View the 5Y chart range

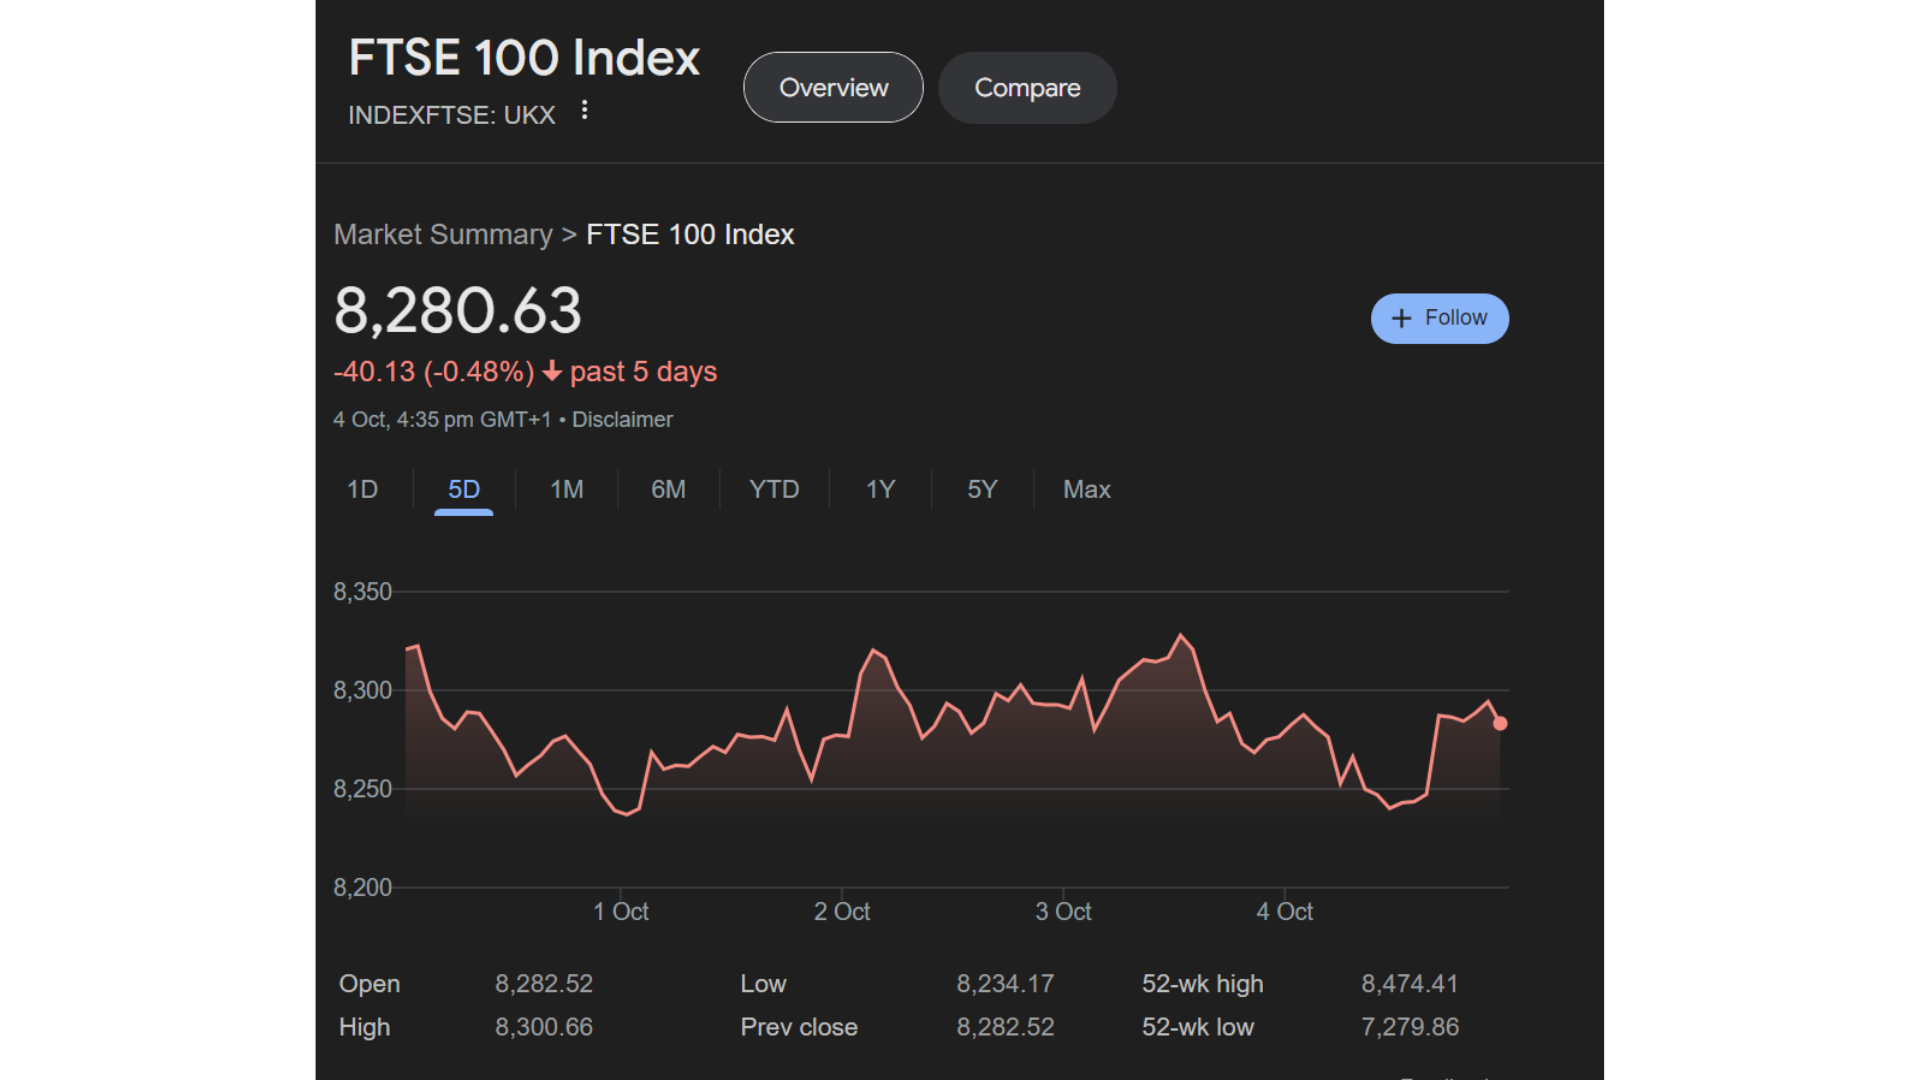tap(982, 489)
